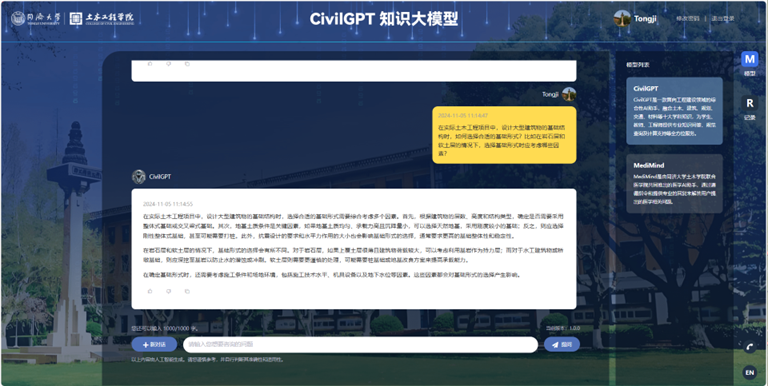Click the 1000/1000 character counter text
Screen dimensions: 768x386
point(165,329)
